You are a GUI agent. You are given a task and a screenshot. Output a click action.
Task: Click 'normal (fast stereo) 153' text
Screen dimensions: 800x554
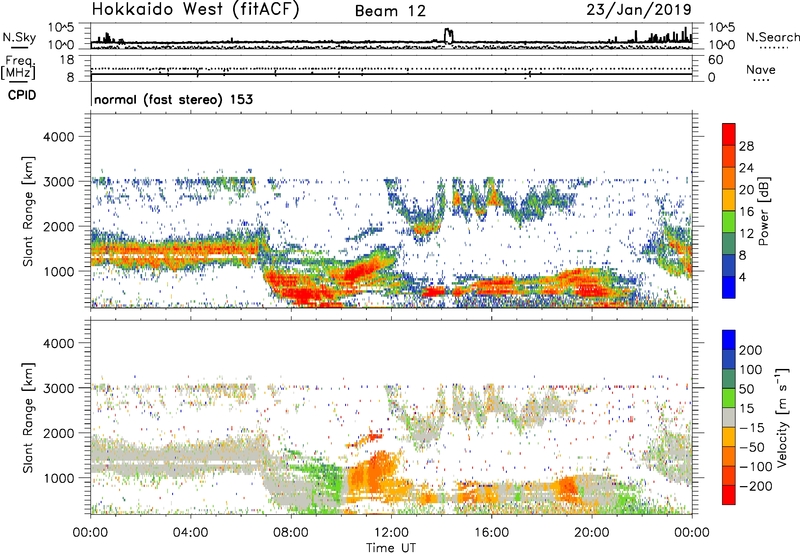(x=173, y=99)
